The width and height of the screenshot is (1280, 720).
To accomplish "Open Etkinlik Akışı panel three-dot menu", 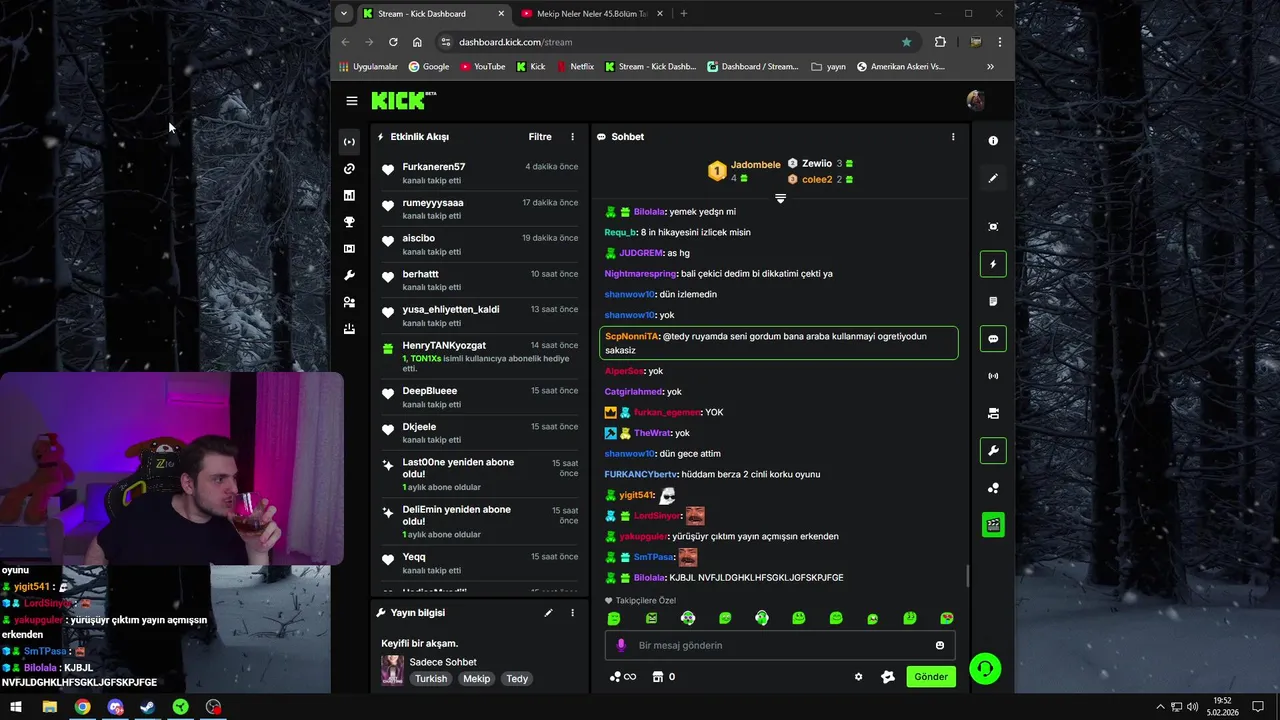I will coord(573,137).
